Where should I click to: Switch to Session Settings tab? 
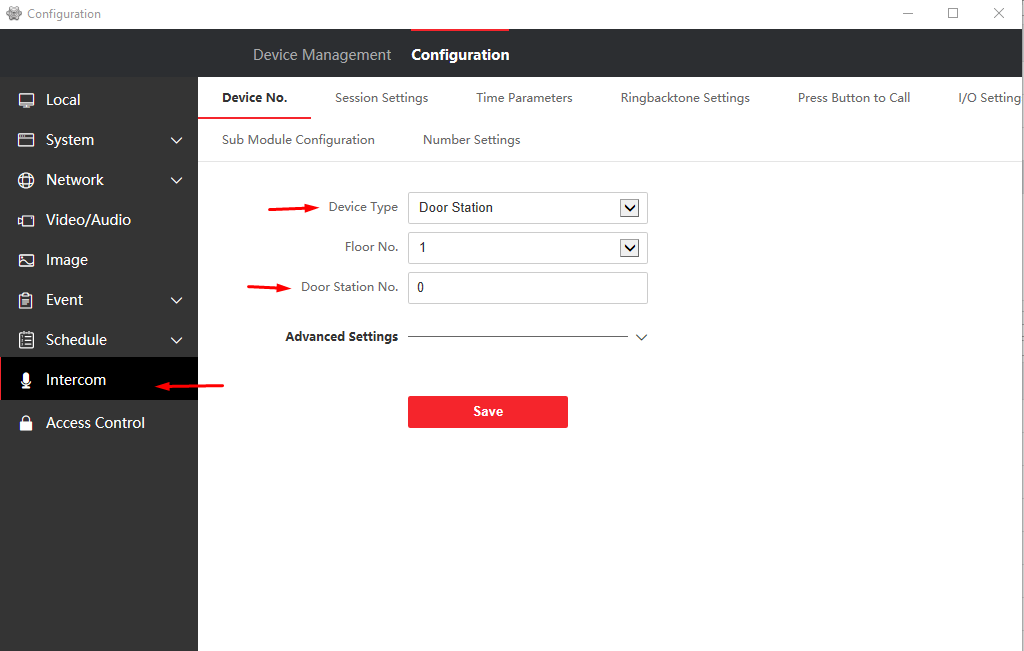click(381, 98)
